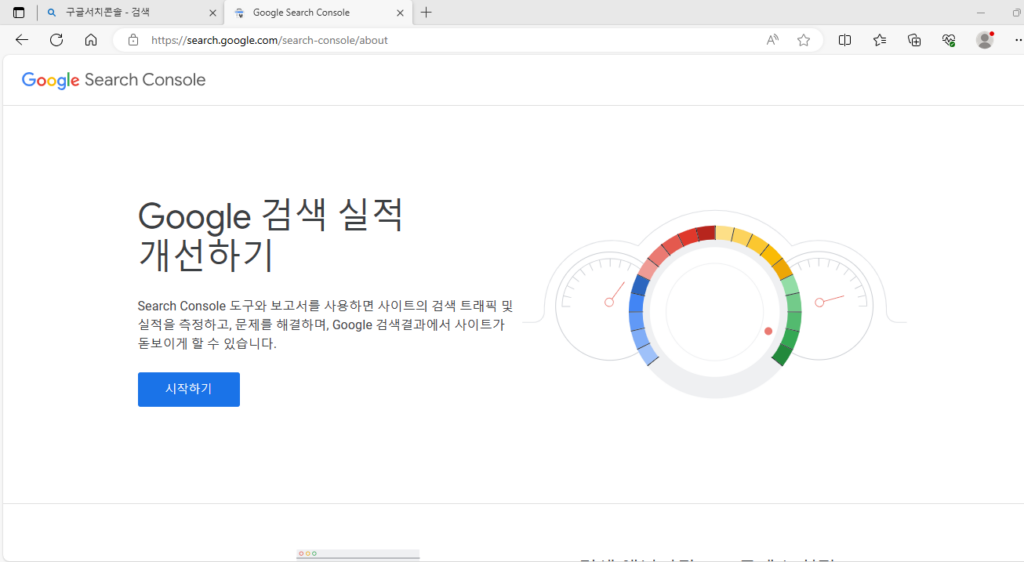Close the 구글서치콘솔 - 검색 tab
1024x562 pixels.
212,12
